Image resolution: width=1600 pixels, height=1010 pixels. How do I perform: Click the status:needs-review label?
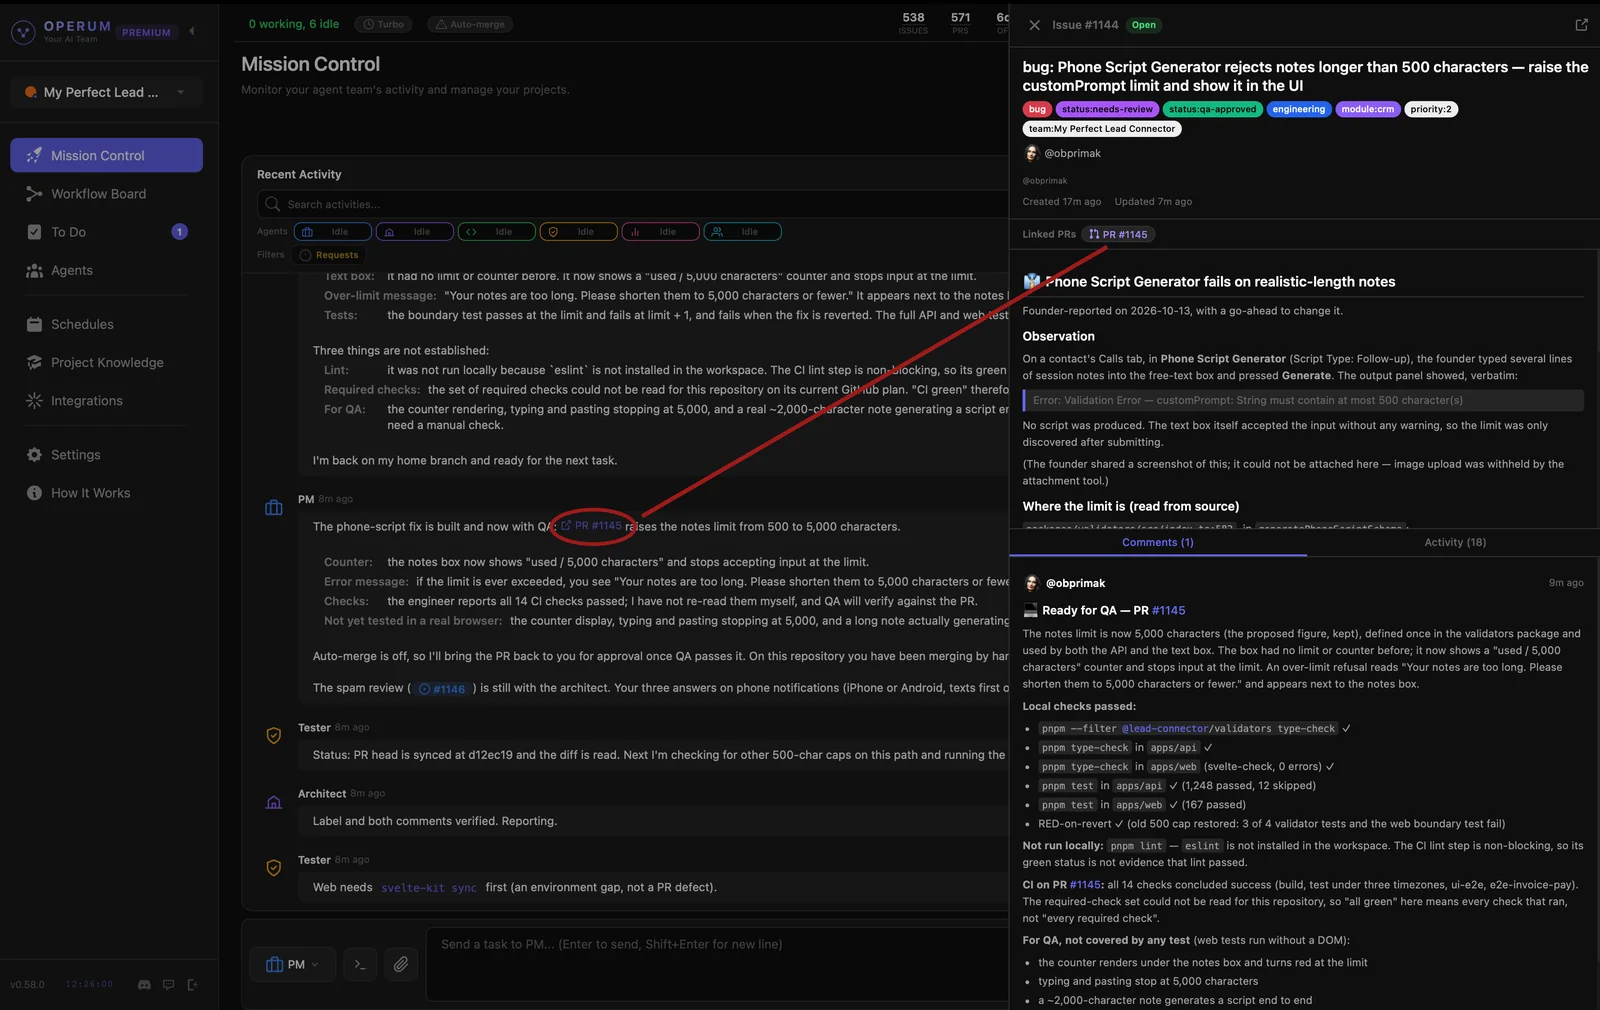click(x=1107, y=109)
